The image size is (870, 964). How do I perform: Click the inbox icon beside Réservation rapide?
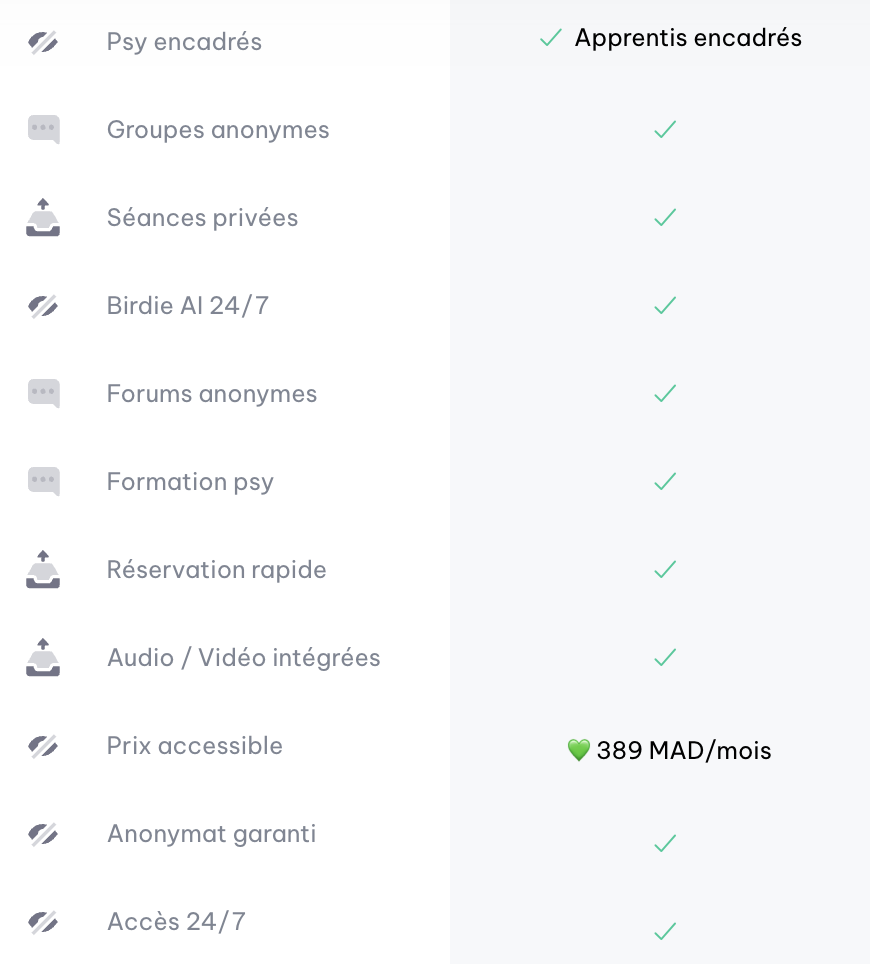(x=43, y=570)
